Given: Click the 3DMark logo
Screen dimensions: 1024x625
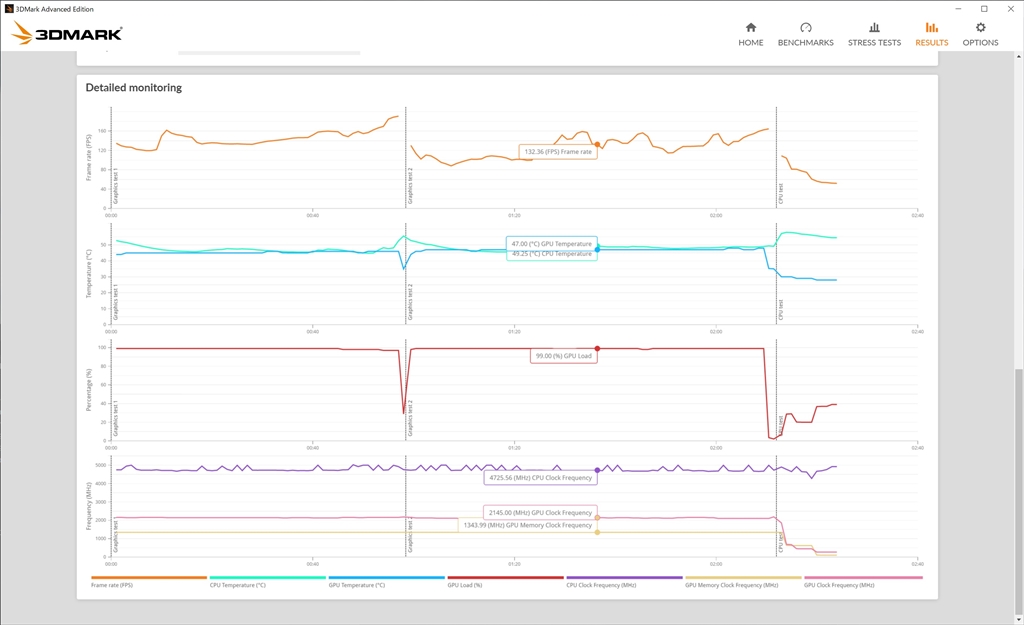Looking at the screenshot, I should [67, 33].
